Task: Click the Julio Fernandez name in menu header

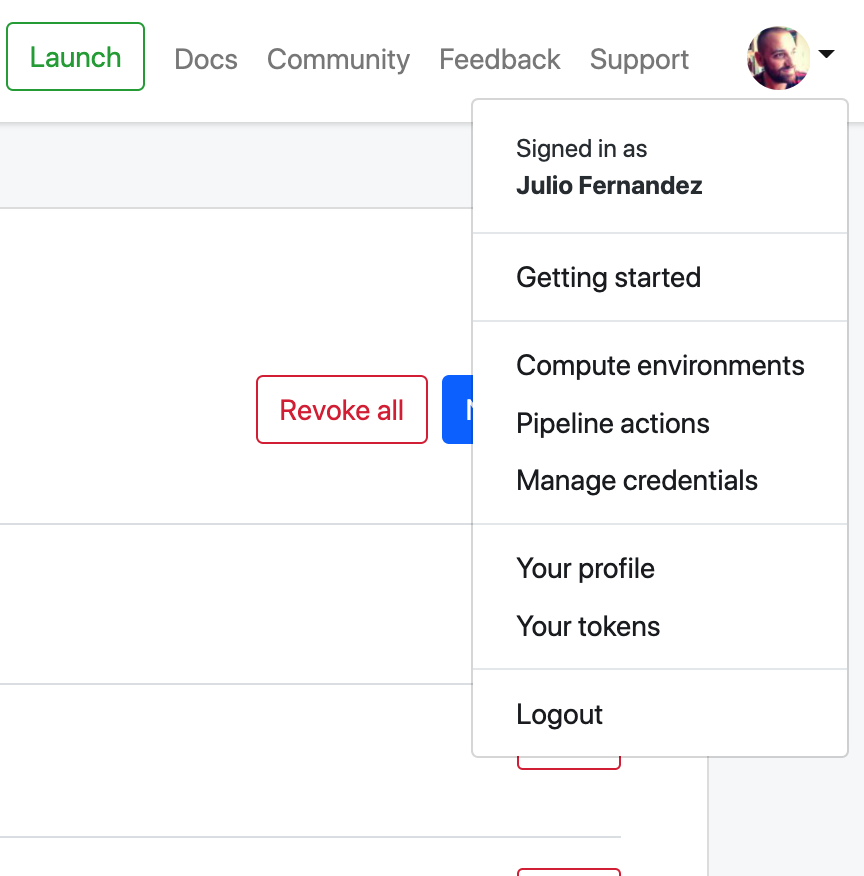Action: coord(609,185)
